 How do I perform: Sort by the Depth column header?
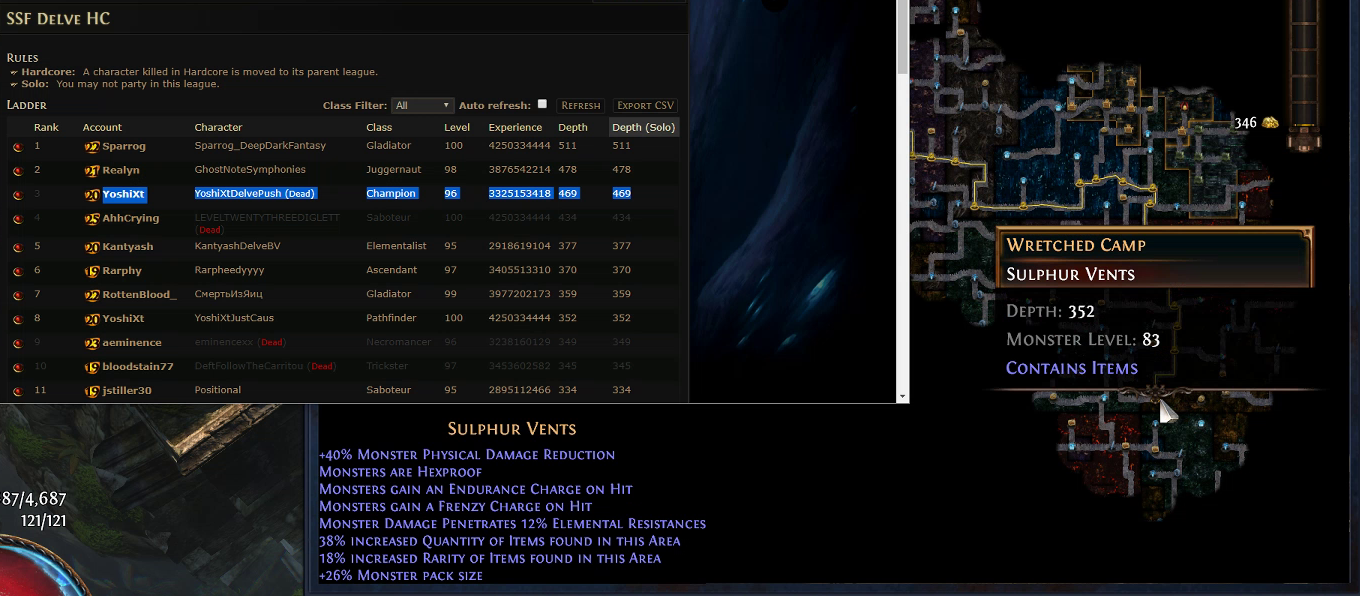(573, 127)
